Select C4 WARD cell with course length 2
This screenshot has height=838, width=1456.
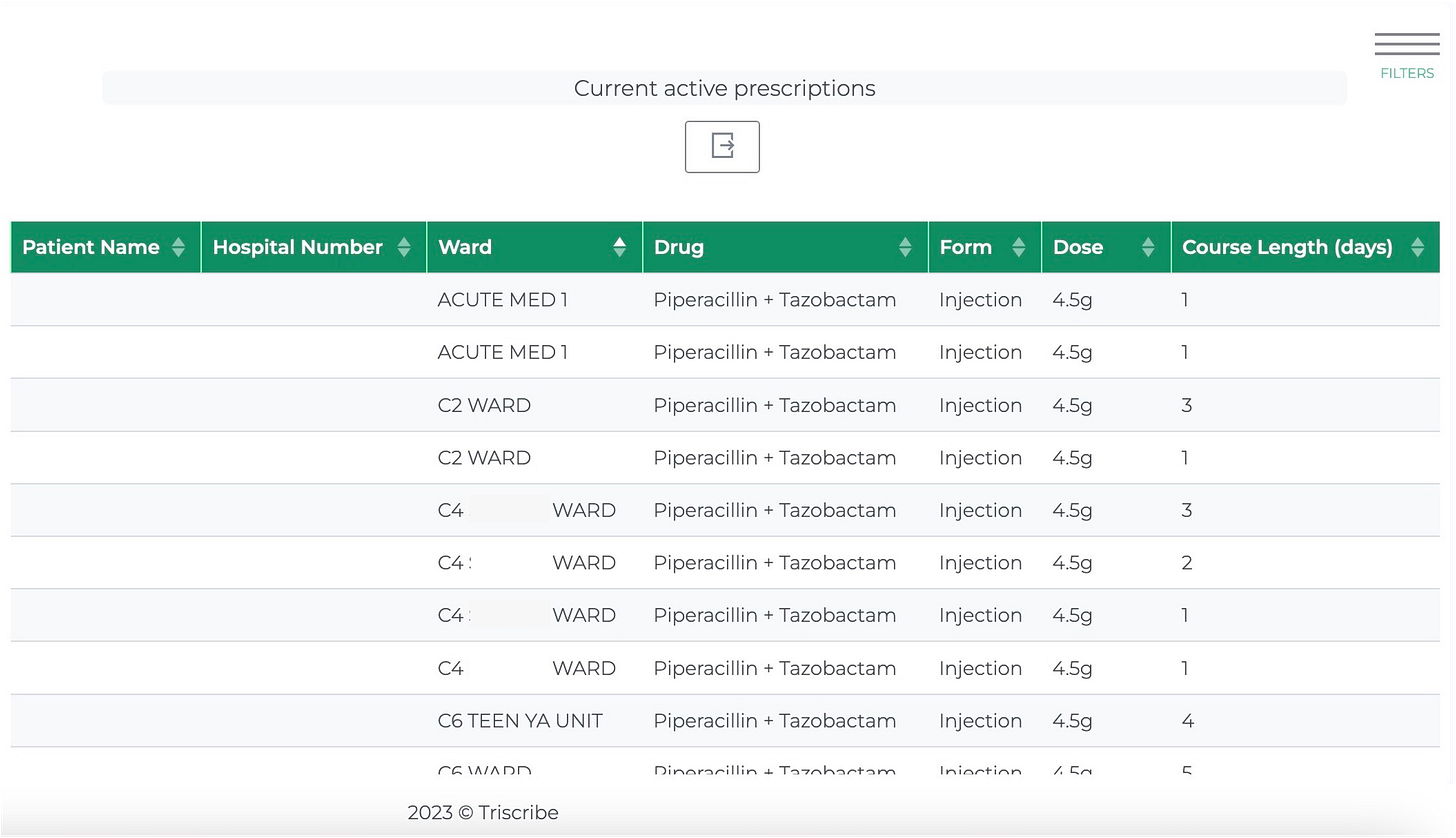tap(527, 563)
